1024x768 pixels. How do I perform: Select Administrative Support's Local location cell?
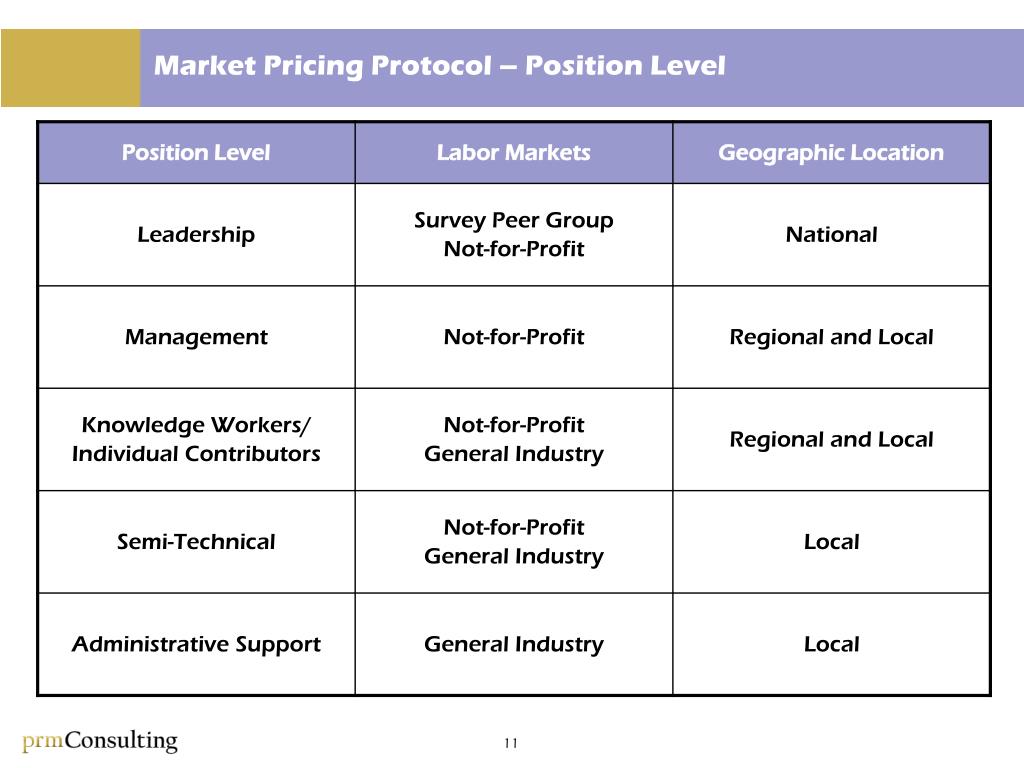(831, 645)
